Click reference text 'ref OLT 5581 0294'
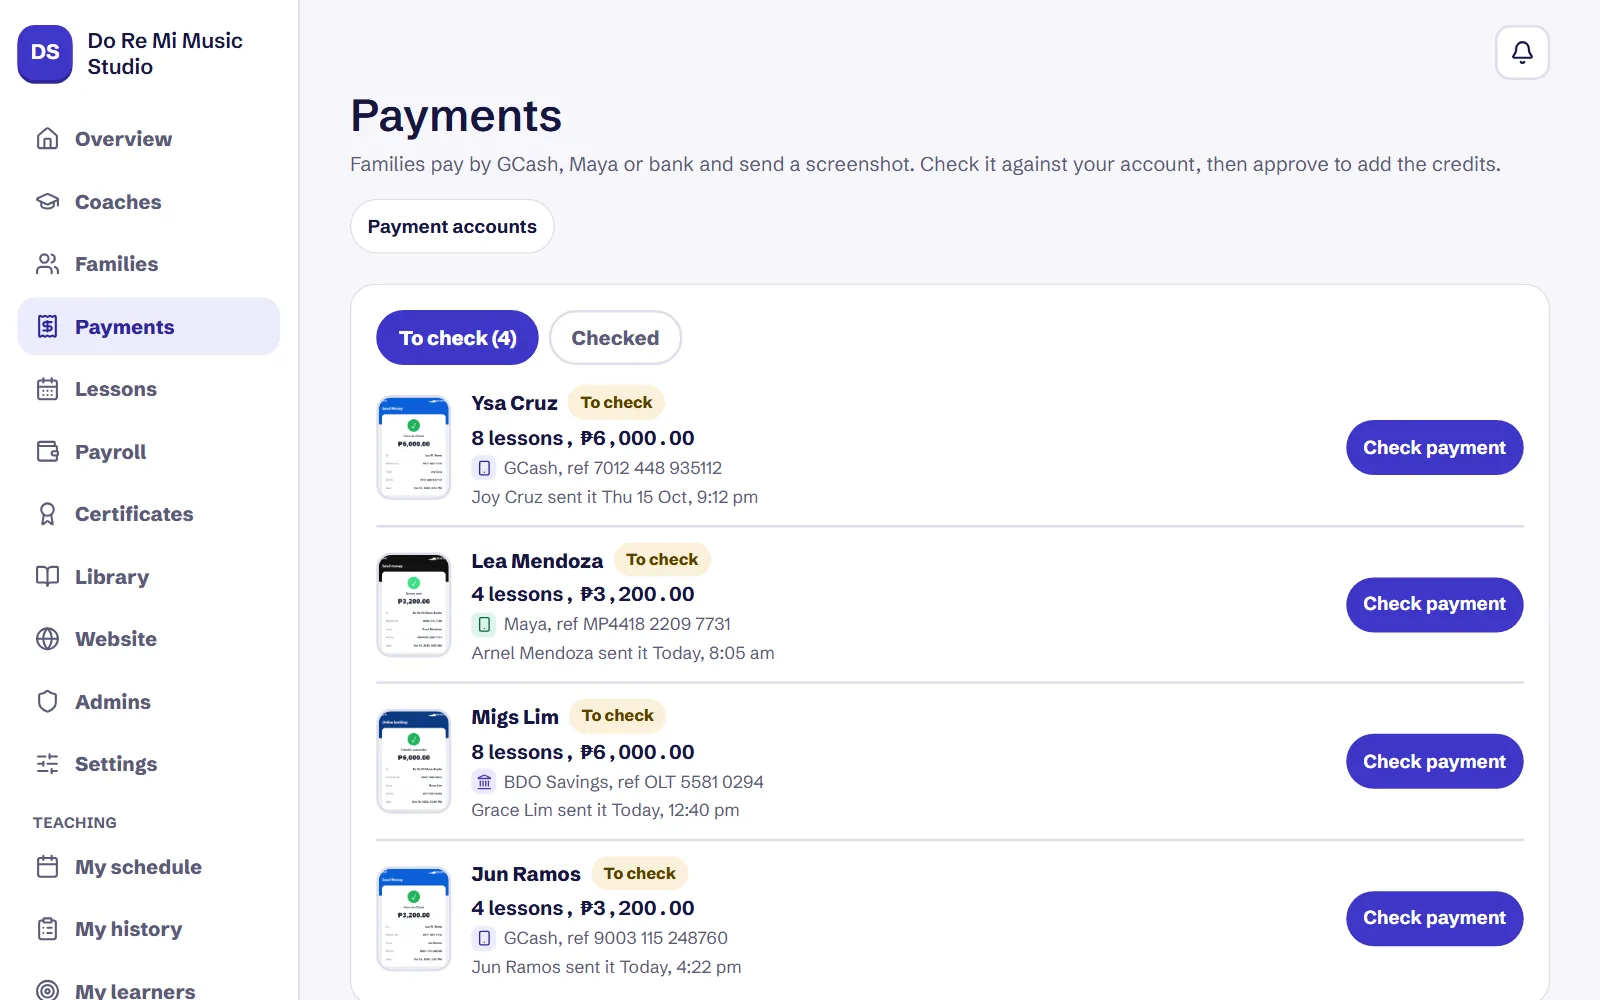This screenshot has height=1000, width=1600. pyautogui.click(x=690, y=782)
